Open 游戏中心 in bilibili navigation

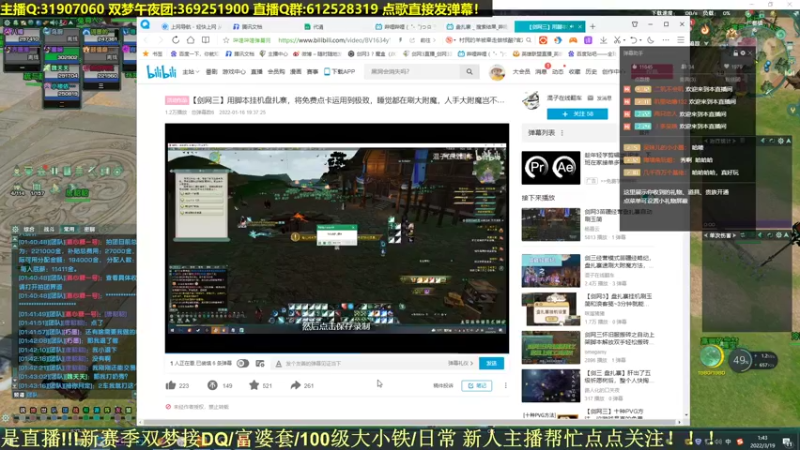coord(234,72)
